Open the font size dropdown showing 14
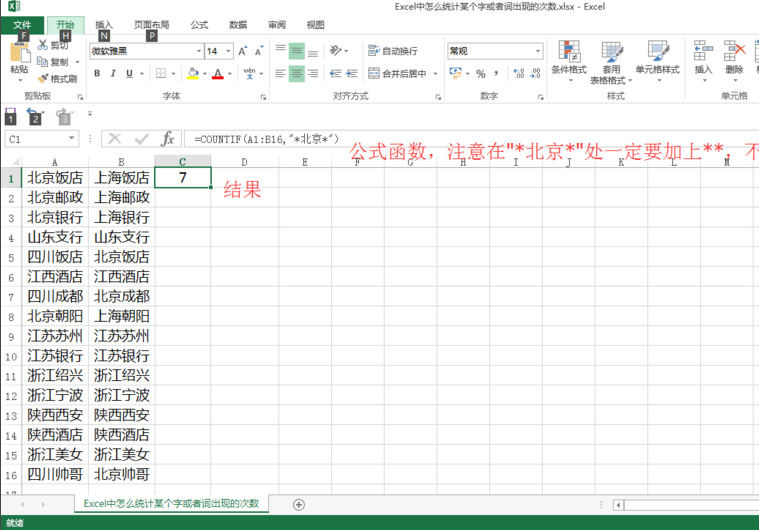Screen dimensions: 759x530 point(228,51)
